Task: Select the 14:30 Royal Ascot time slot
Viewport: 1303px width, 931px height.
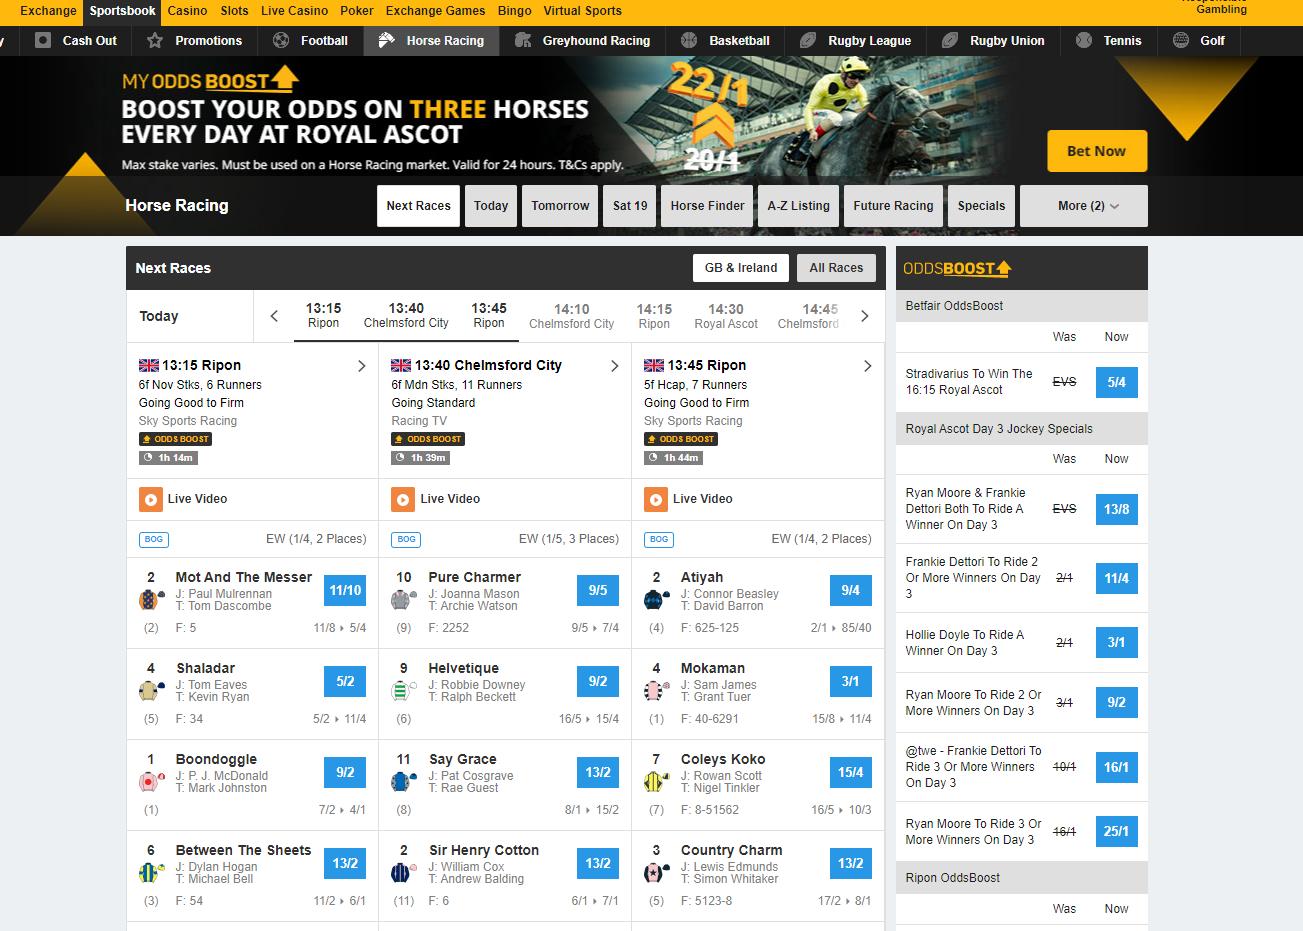Action: tap(726, 316)
